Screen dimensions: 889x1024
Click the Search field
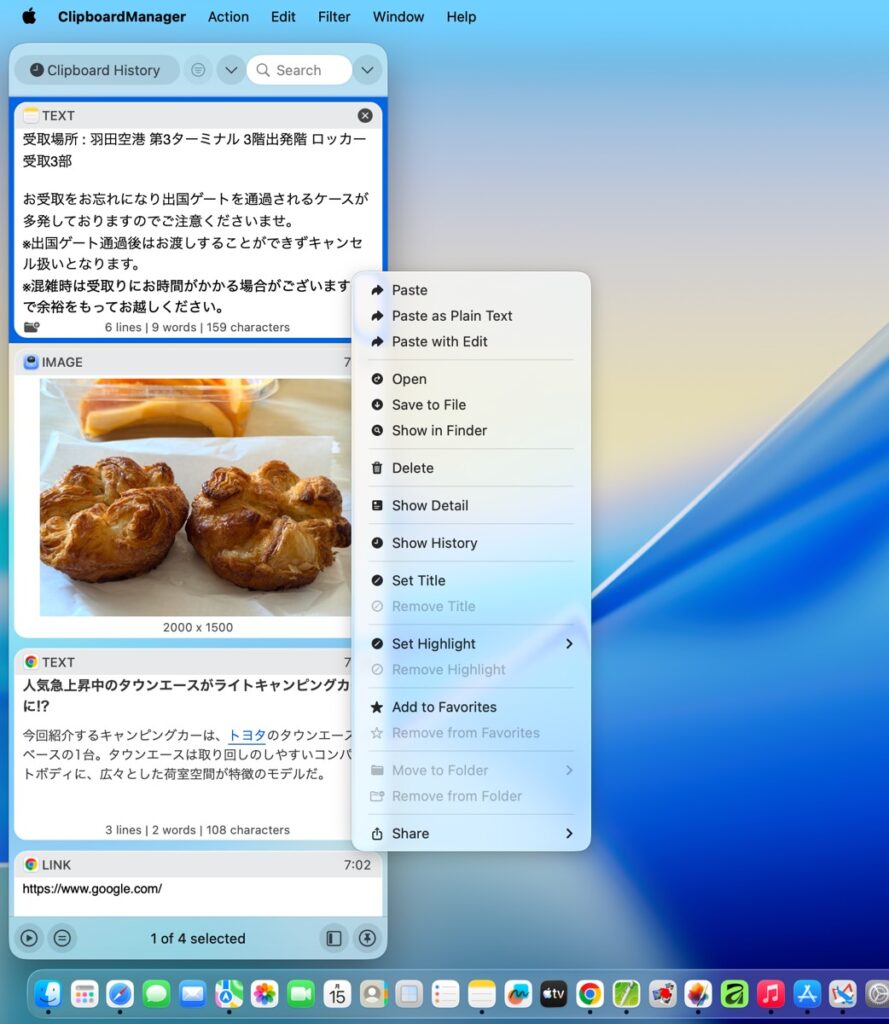(x=300, y=70)
